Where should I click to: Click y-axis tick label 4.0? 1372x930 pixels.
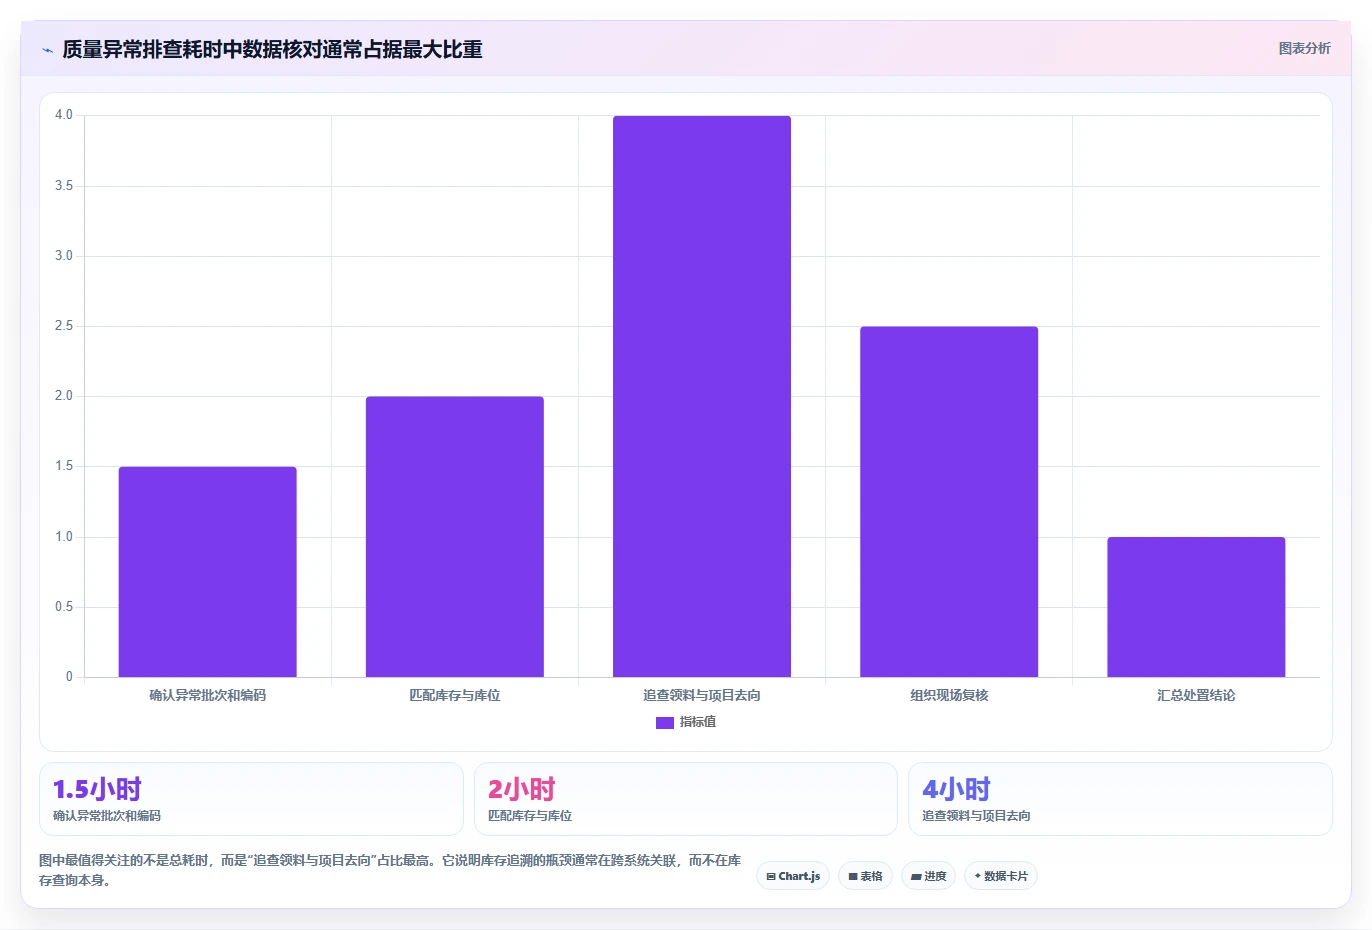pyautogui.click(x=64, y=115)
